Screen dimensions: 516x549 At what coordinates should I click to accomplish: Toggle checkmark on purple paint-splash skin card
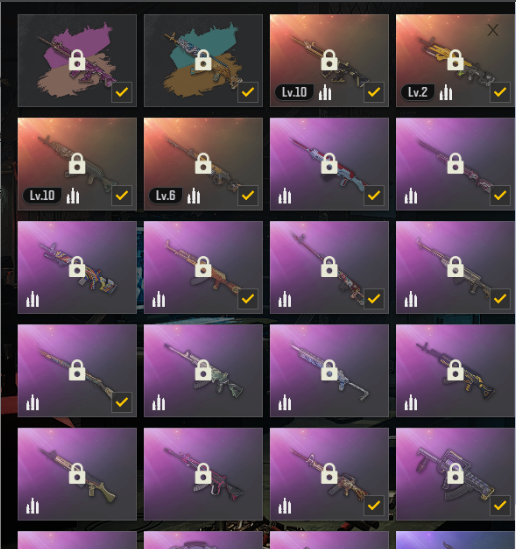pyautogui.click(x=122, y=92)
